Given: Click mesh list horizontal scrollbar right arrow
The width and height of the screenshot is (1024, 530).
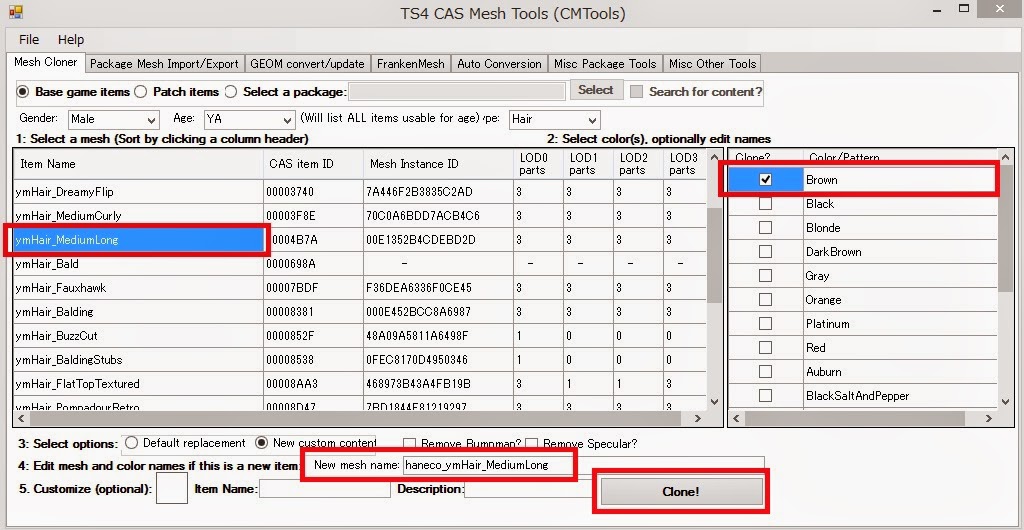Looking at the screenshot, I should tap(698, 418).
